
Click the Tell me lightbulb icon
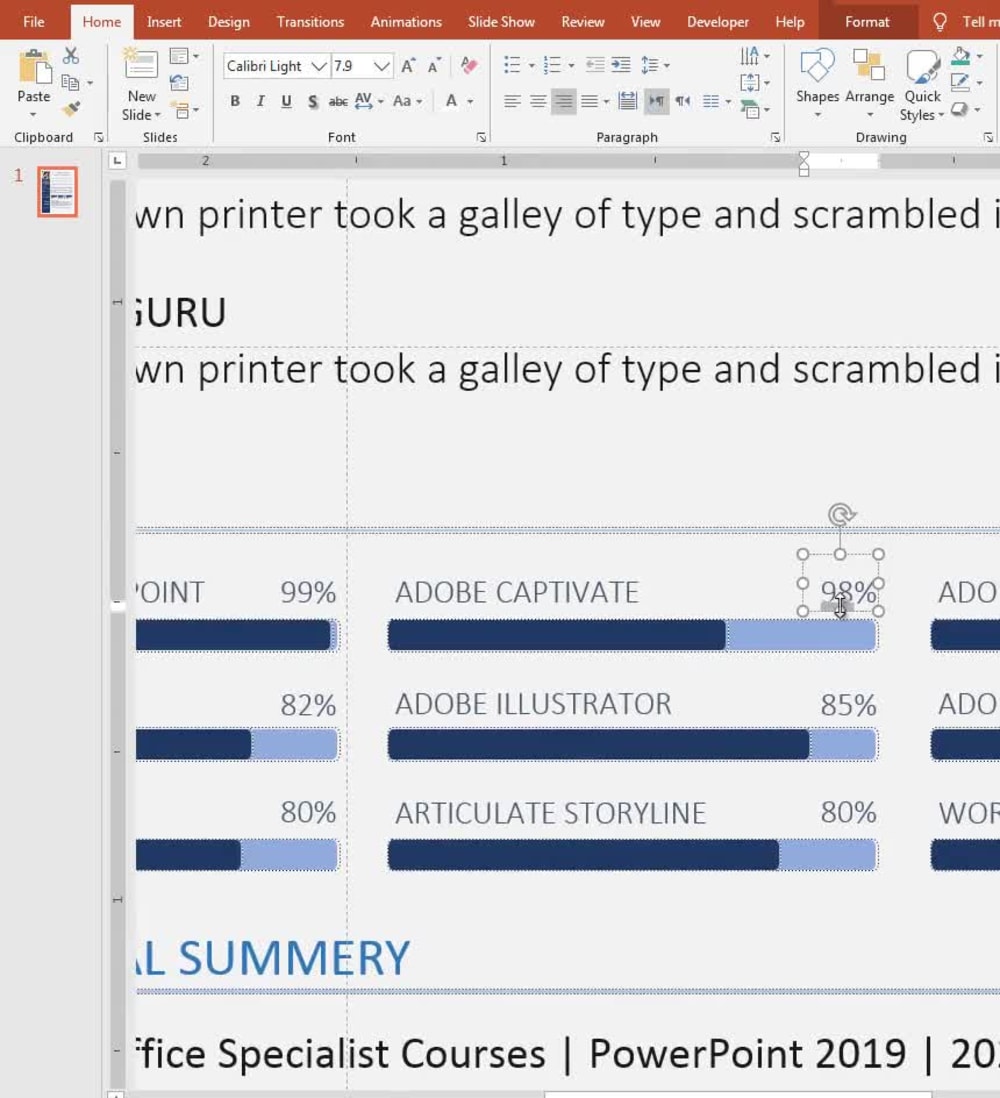[940, 22]
